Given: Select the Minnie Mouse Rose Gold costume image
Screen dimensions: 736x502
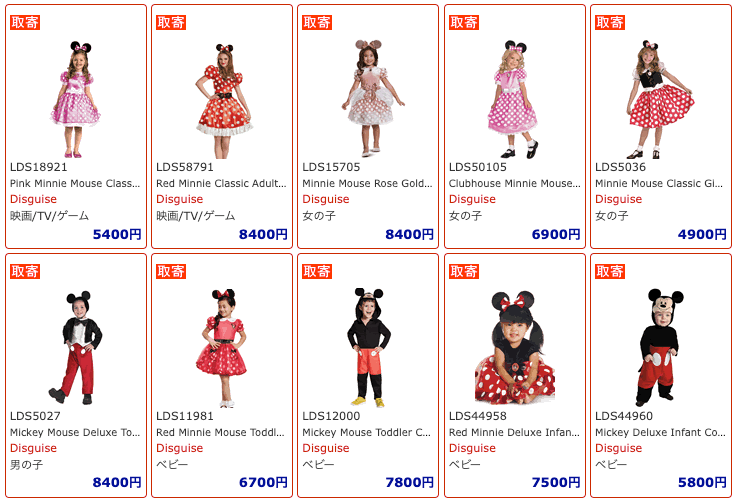Looking at the screenshot, I should [372, 98].
